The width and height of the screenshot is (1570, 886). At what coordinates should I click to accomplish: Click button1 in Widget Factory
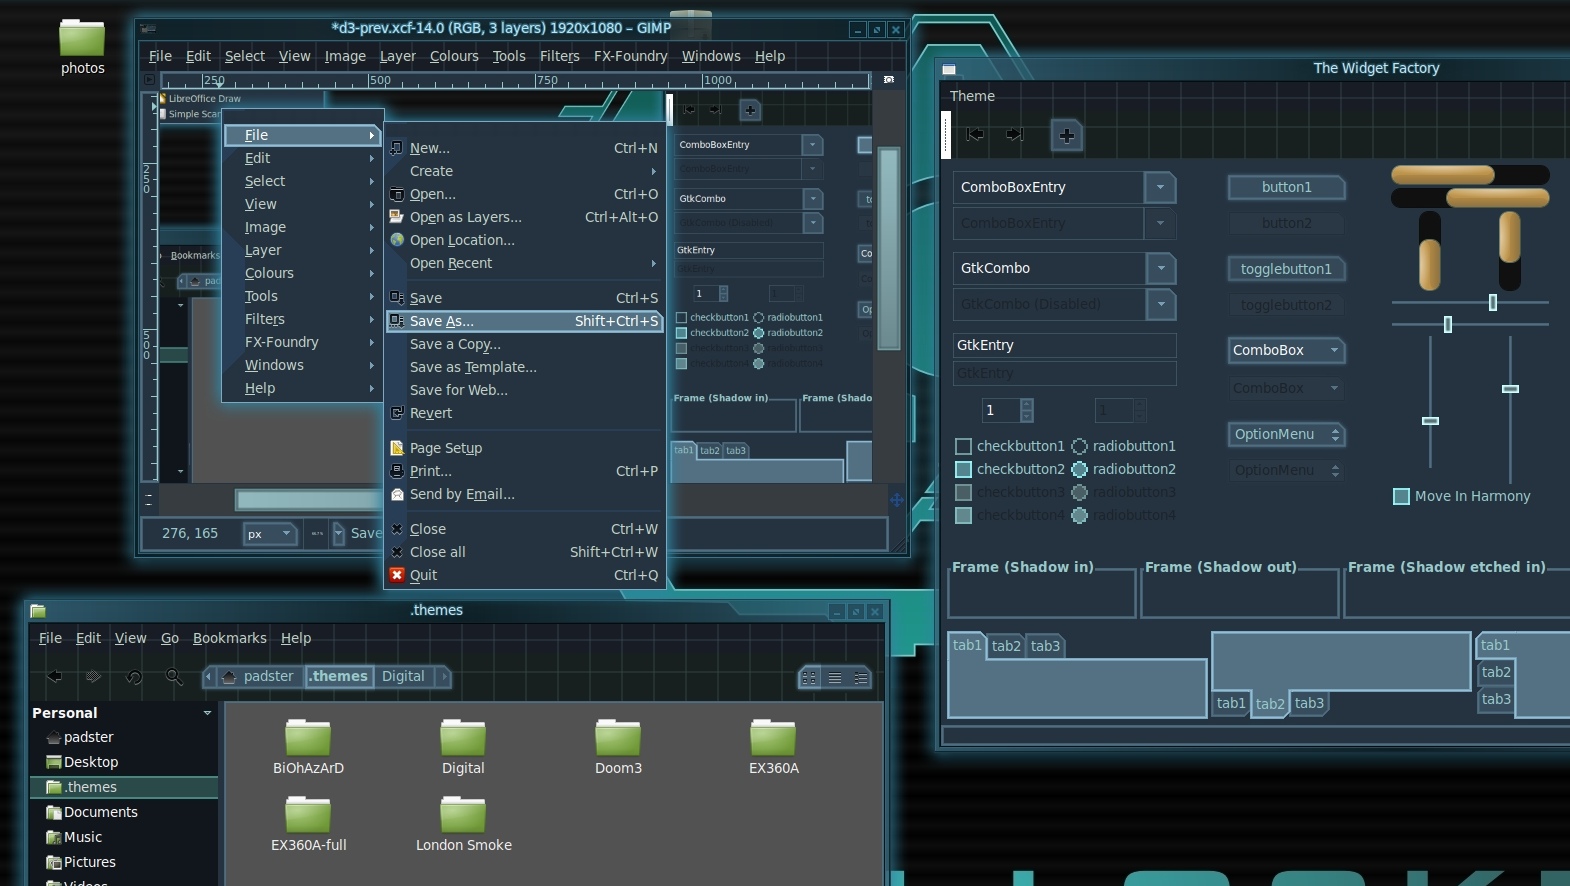click(x=1286, y=187)
